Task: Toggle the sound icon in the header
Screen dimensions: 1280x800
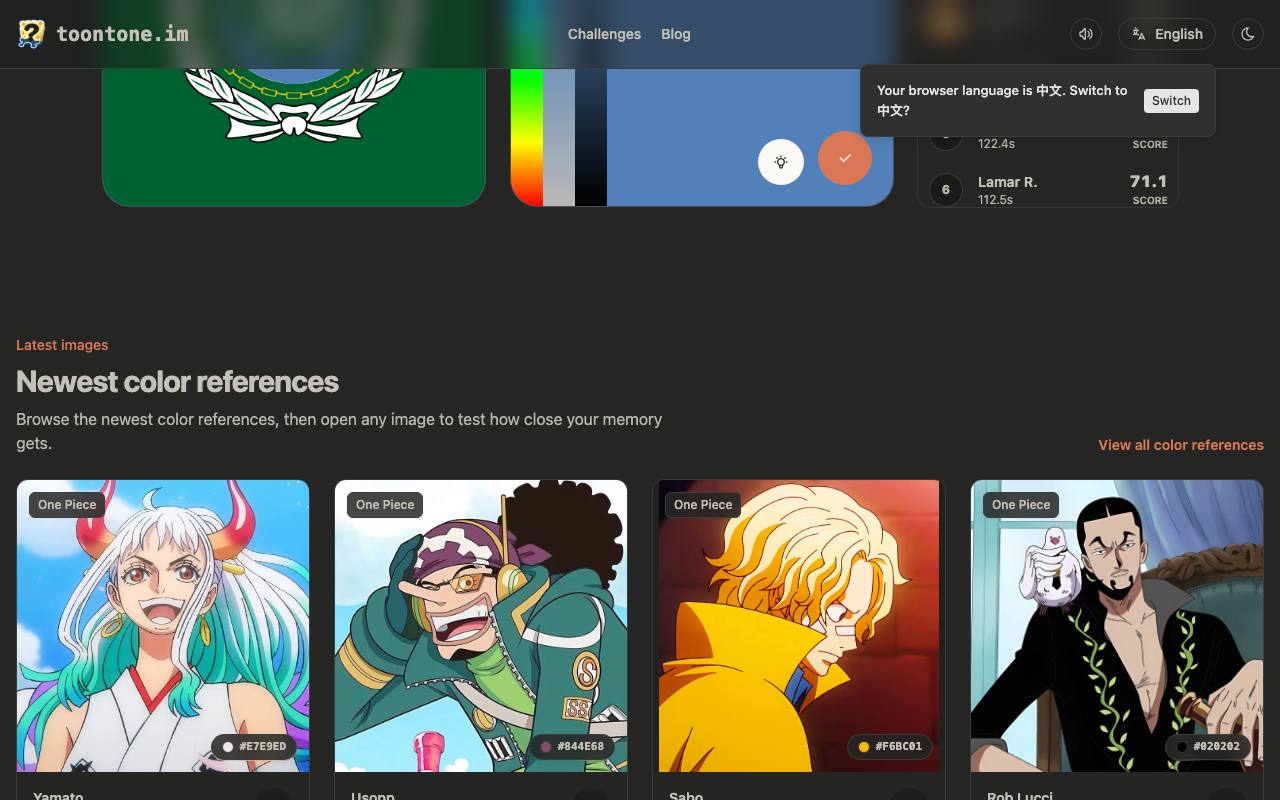Action: [1086, 34]
